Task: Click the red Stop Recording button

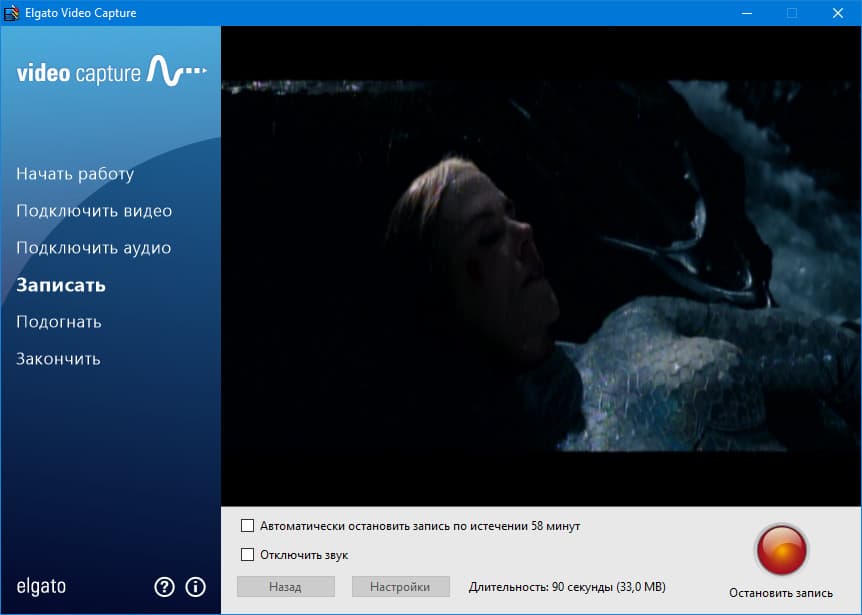Action: pos(781,550)
